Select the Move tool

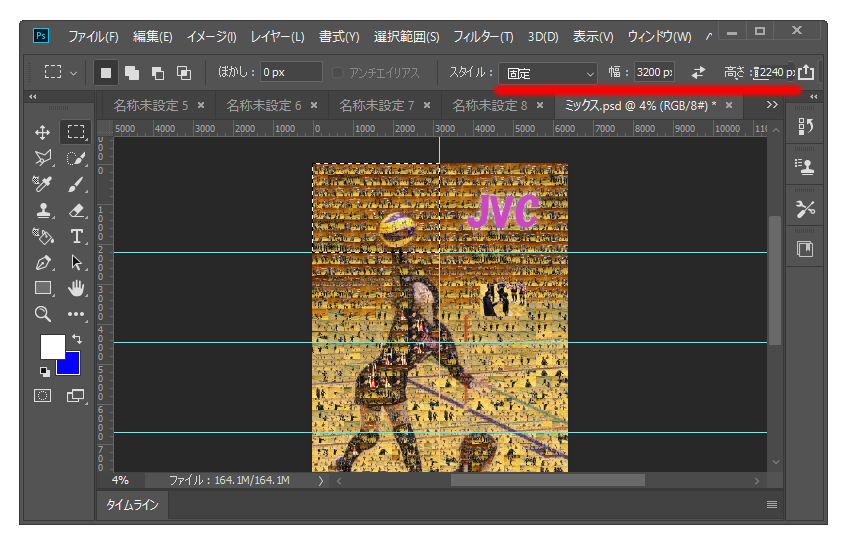[x=43, y=132]
